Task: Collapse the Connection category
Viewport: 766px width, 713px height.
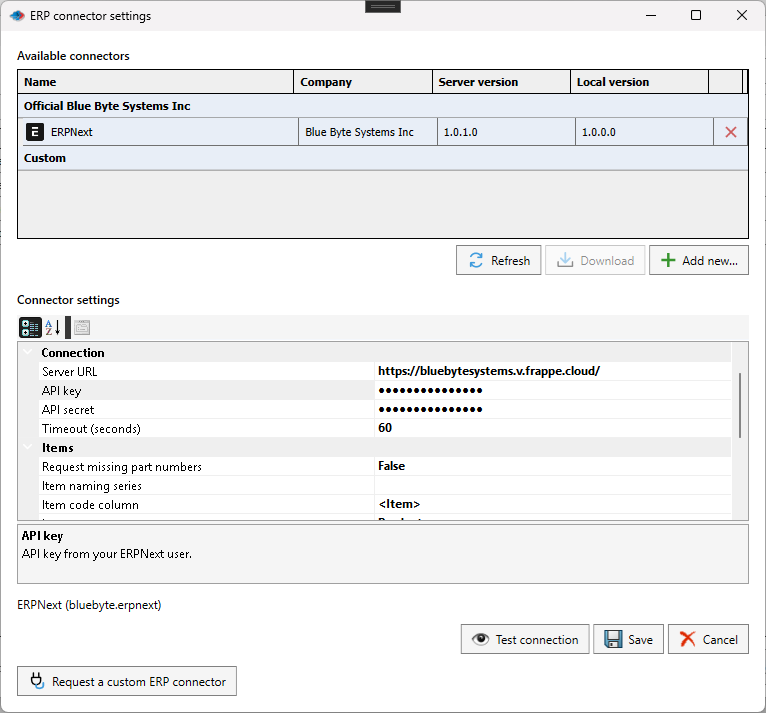Action: pos(28,353)
